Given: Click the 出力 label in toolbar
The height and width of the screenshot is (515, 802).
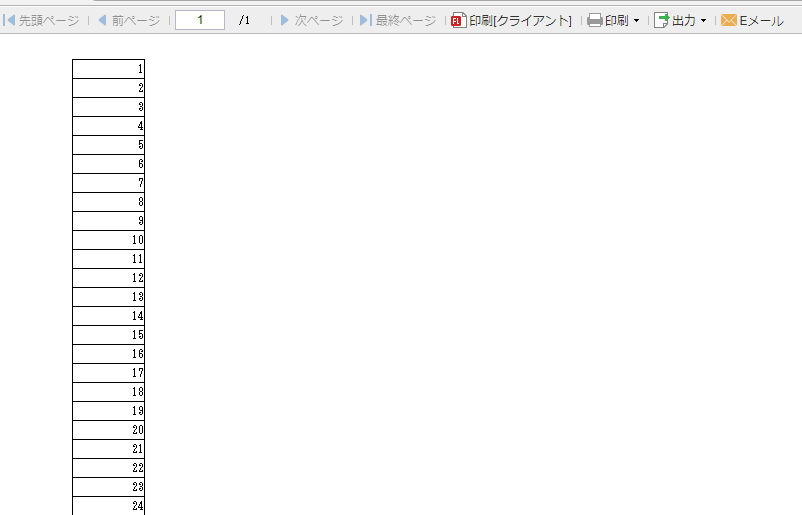Looking at the screenshot, I should [684, 21].
